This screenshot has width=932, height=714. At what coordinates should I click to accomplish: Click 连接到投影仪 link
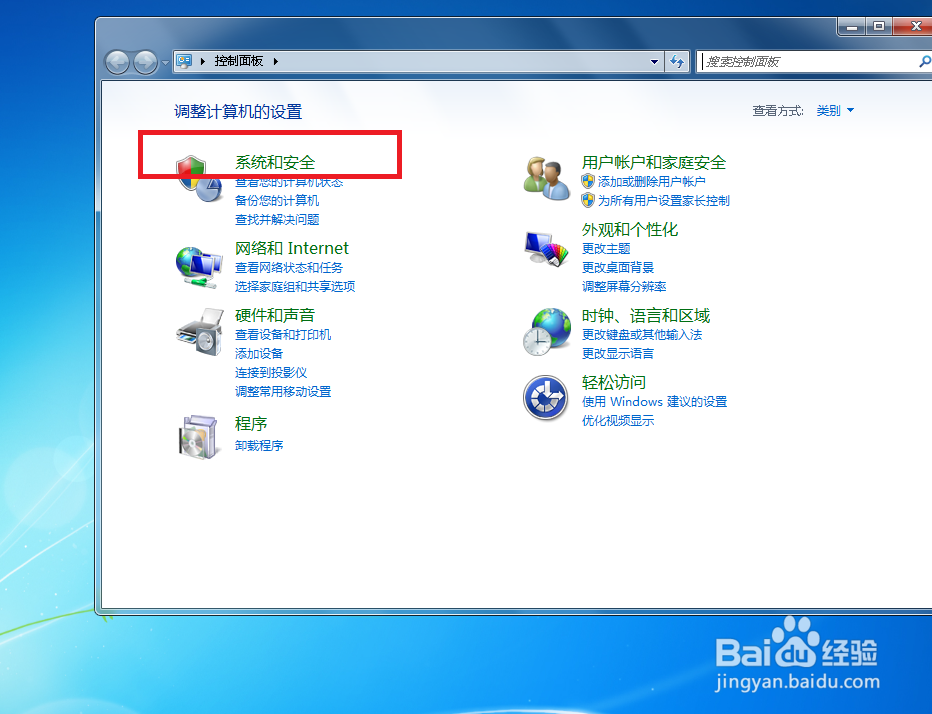coord(271,373)
